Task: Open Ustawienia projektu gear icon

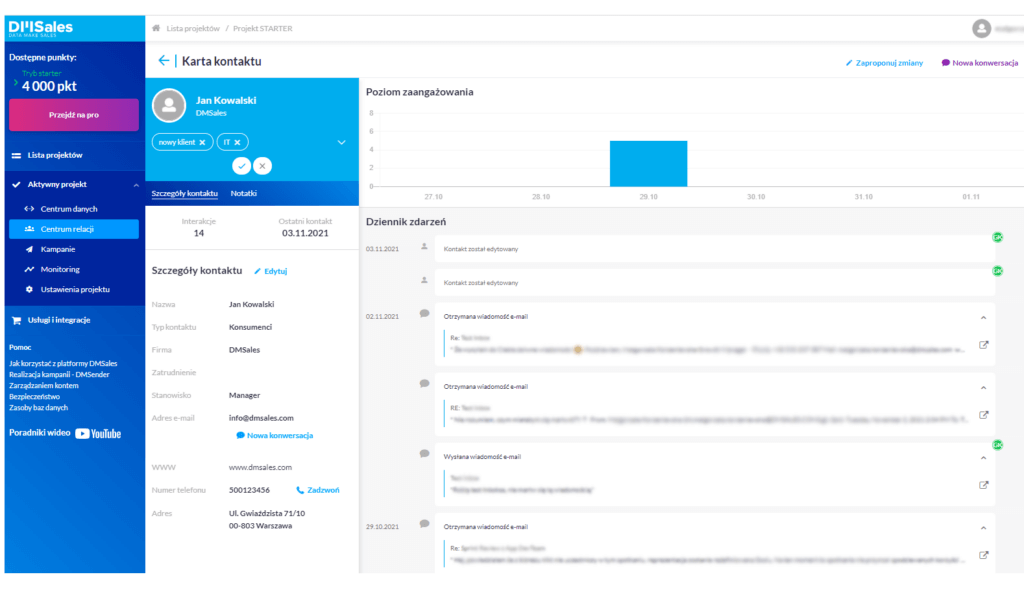Action: click(x=27, y=288)
